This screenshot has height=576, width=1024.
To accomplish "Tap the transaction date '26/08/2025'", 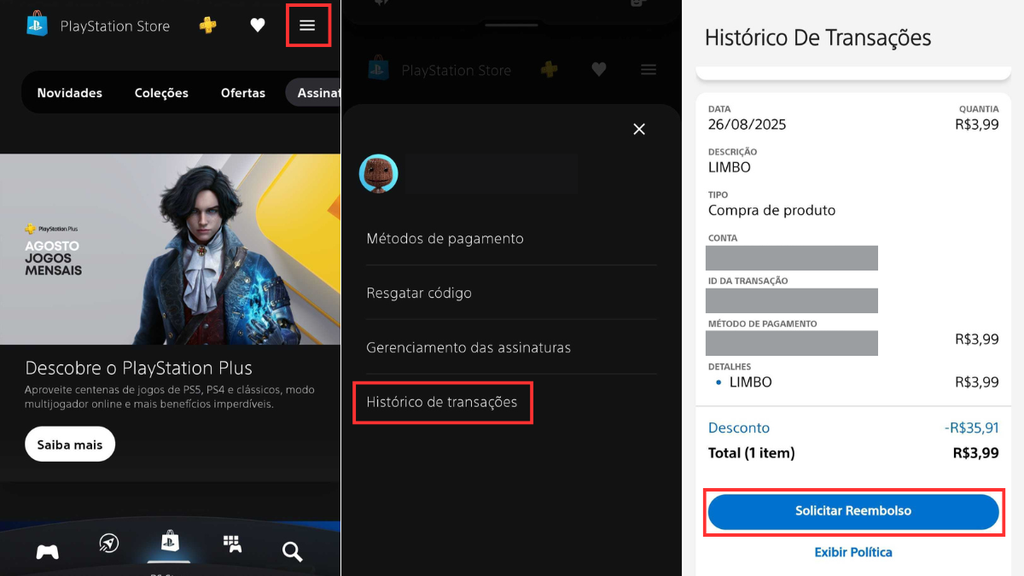I will pos(747,125).
